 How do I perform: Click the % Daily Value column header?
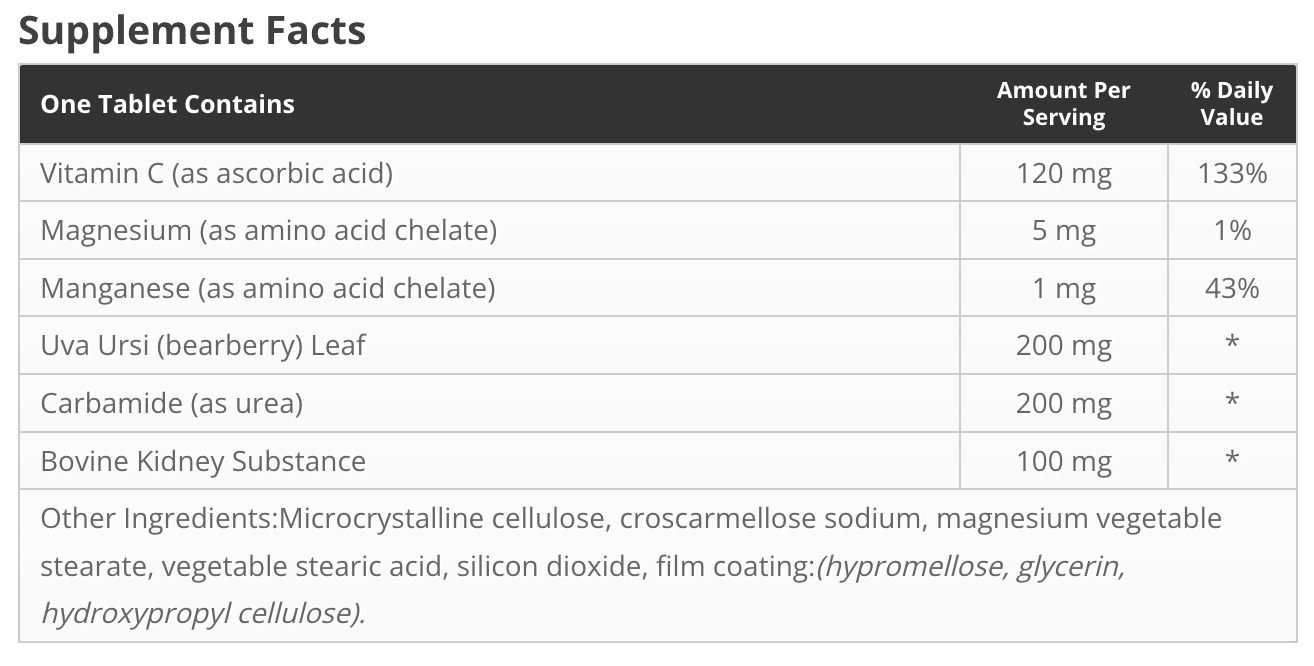coord(1231,104)
